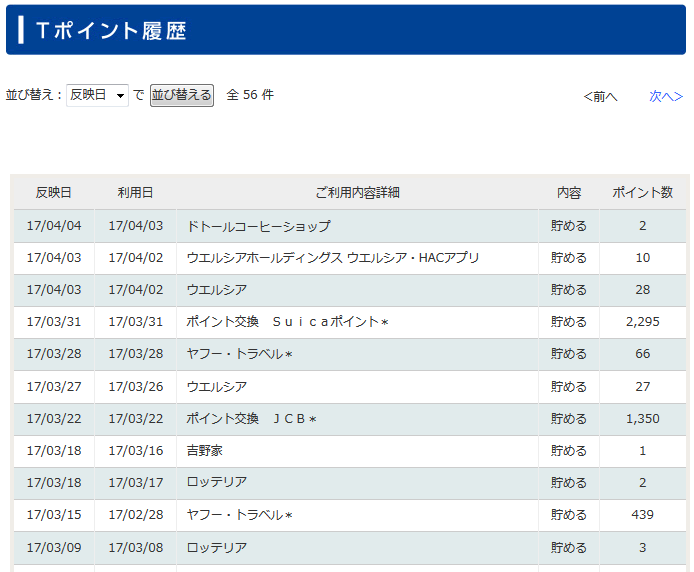Click ポイント交換 JCB entry
This screenshot has width=694, height=572.
click(x=251, y=419)
